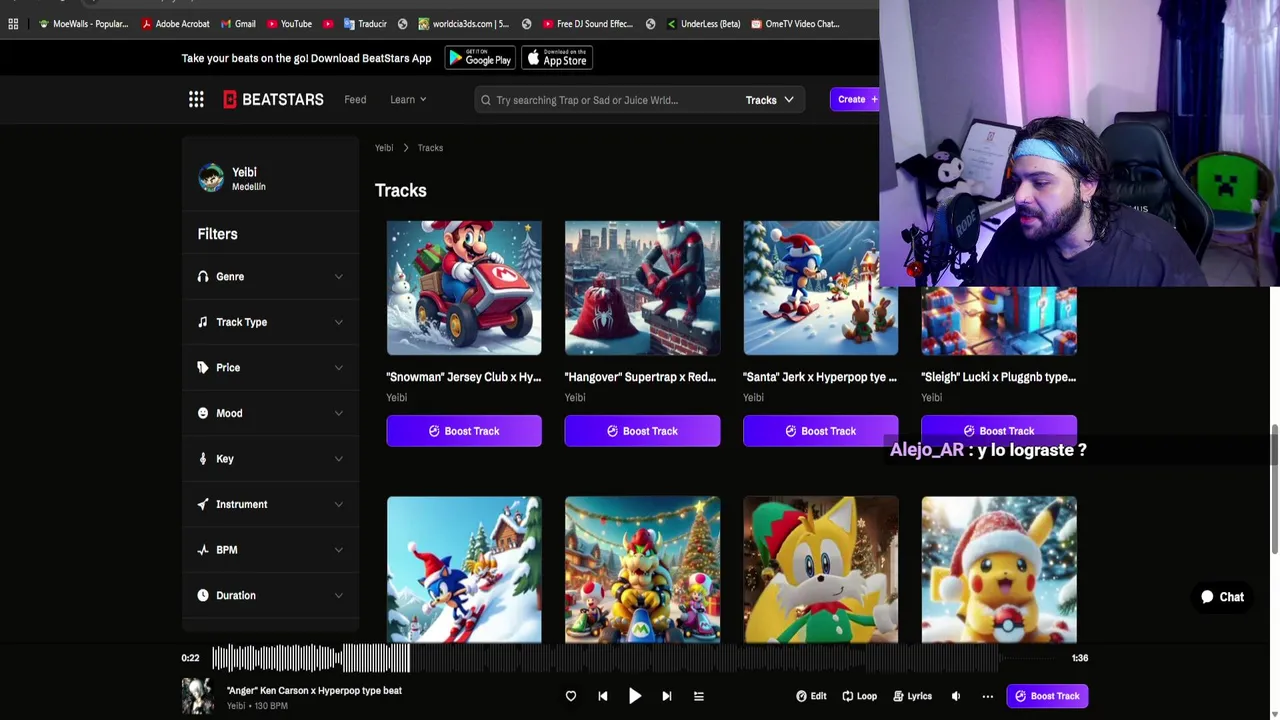This screenshot has height=720, width=1280.
Task: Boost the Santa Jerk x Hyperpop track
Action: click(820, 431)
